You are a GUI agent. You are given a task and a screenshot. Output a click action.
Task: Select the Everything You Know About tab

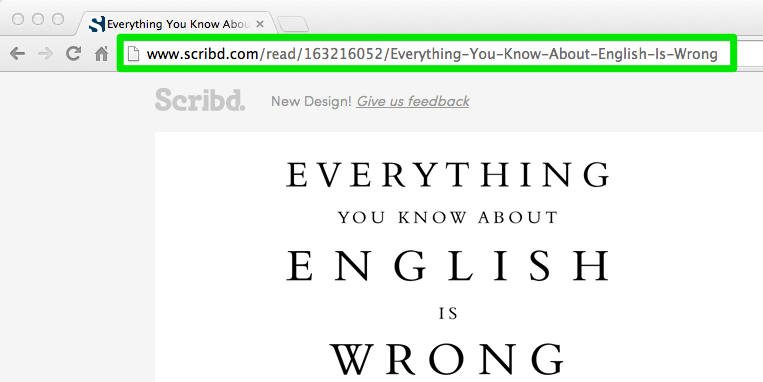(x=178, y=23)
